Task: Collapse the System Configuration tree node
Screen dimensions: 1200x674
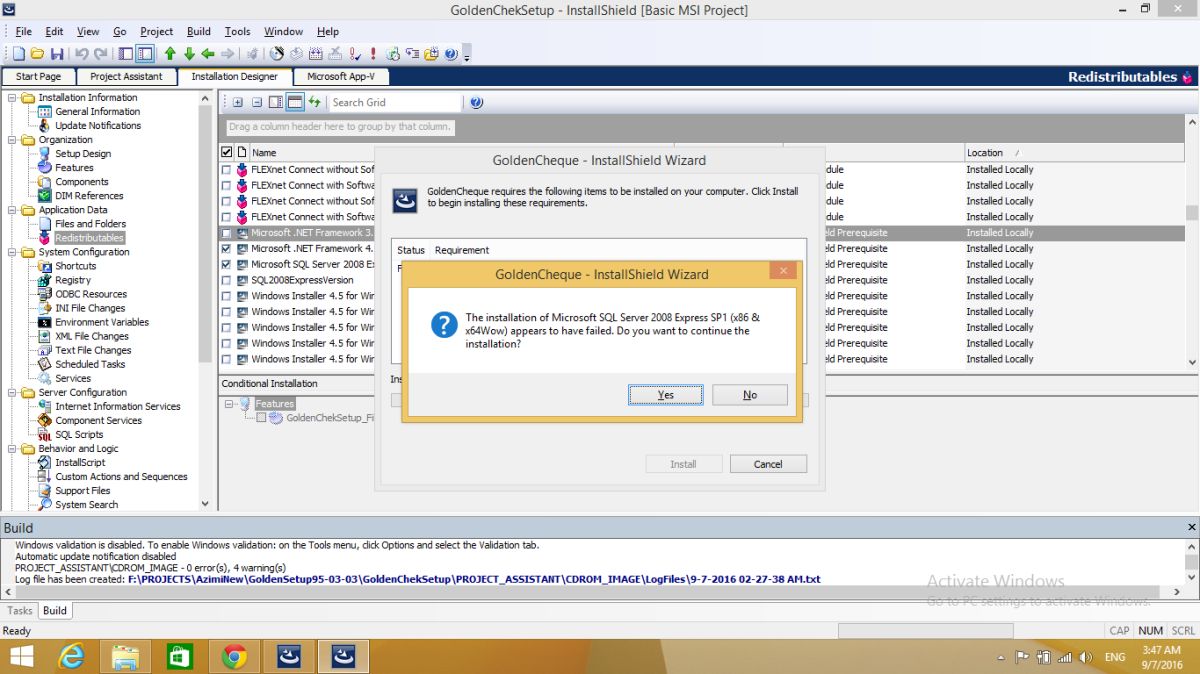Action: click(12, 252)
